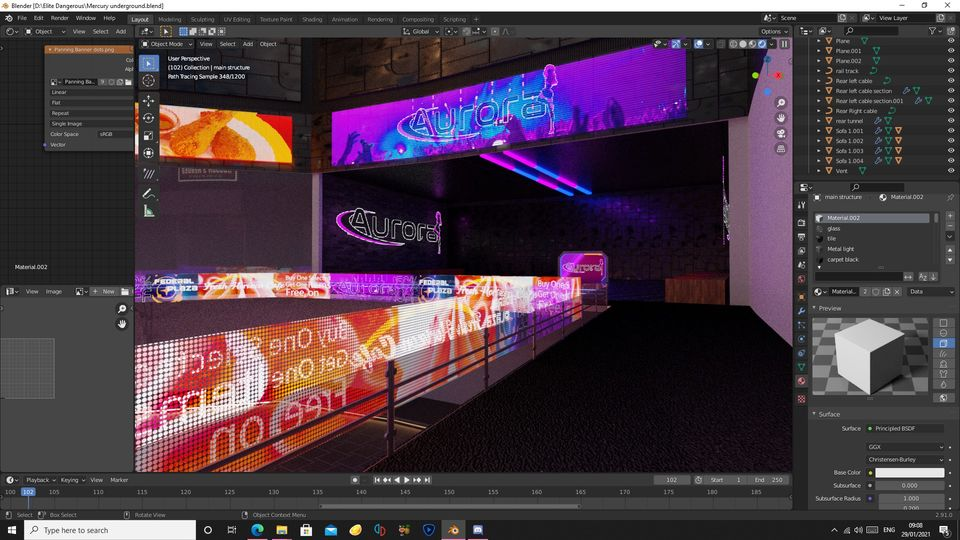This screenshot has width=960, height=540.
Task: Switch to the Shading workspace tab
Action: [312, 19]
